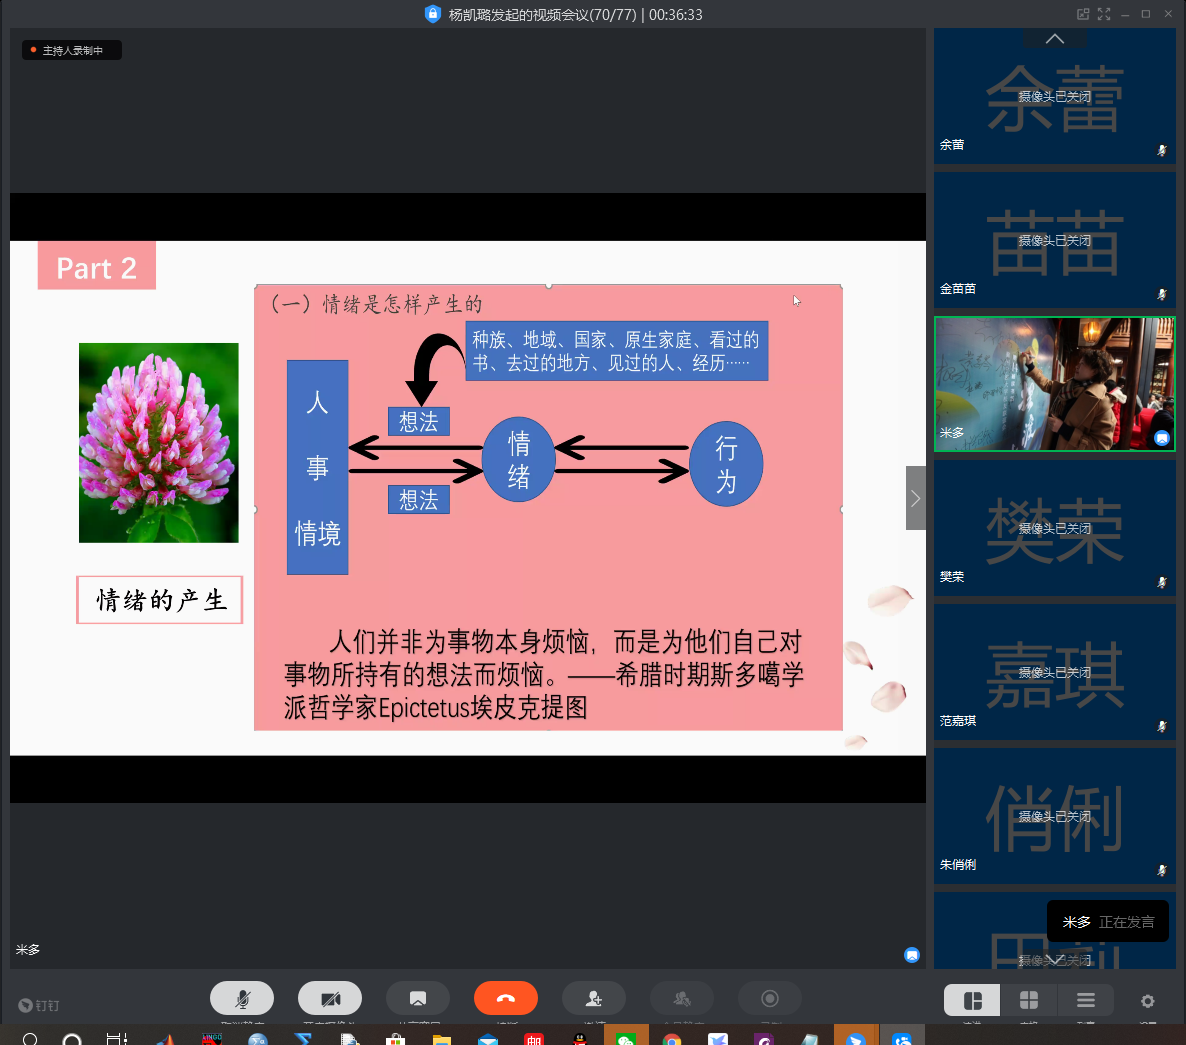The width and height of the screenshot is (1186, 1045).
Task: Collapse the participant video sidebar
Action: 915,498
